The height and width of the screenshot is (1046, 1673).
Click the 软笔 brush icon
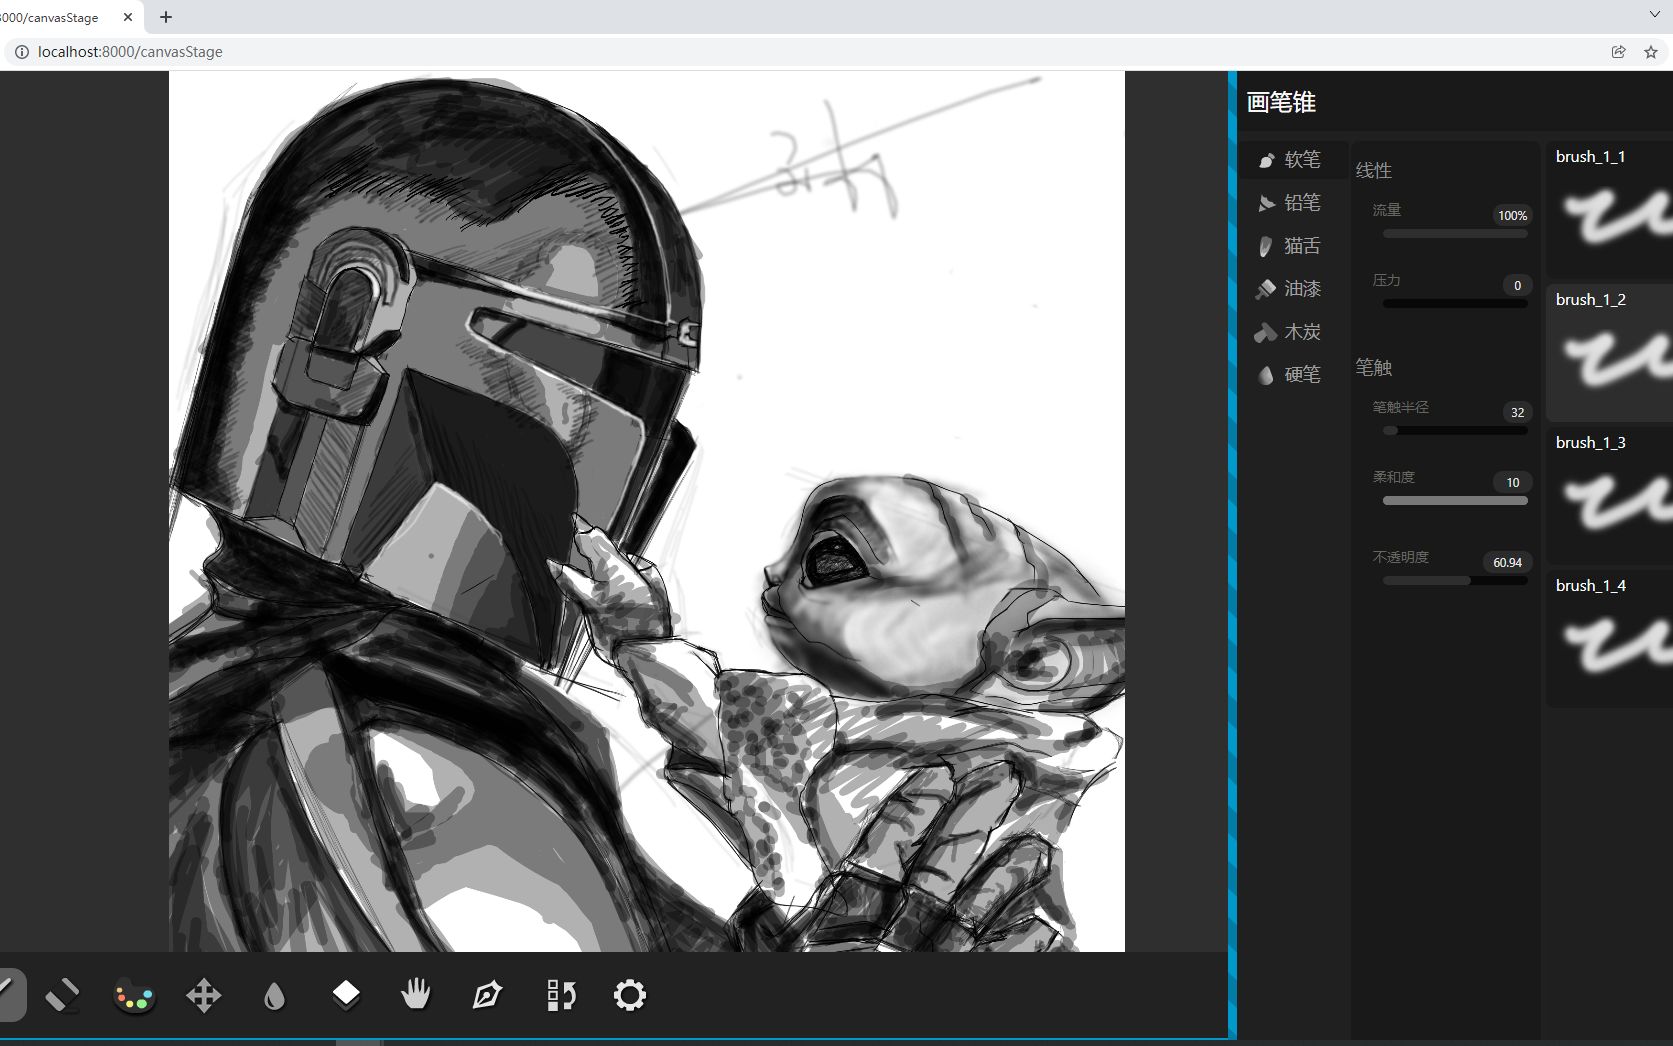point(1266,160)
